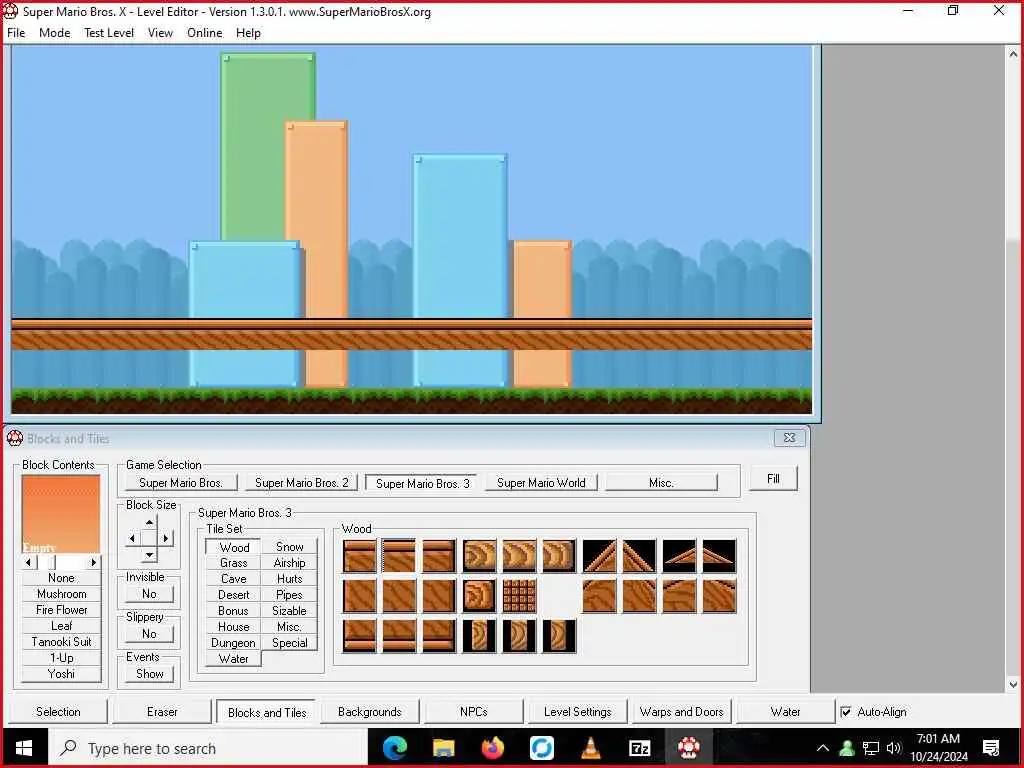Open the Test Level menu
Viewport: 1024px width, 768px height.
(108, 33)
